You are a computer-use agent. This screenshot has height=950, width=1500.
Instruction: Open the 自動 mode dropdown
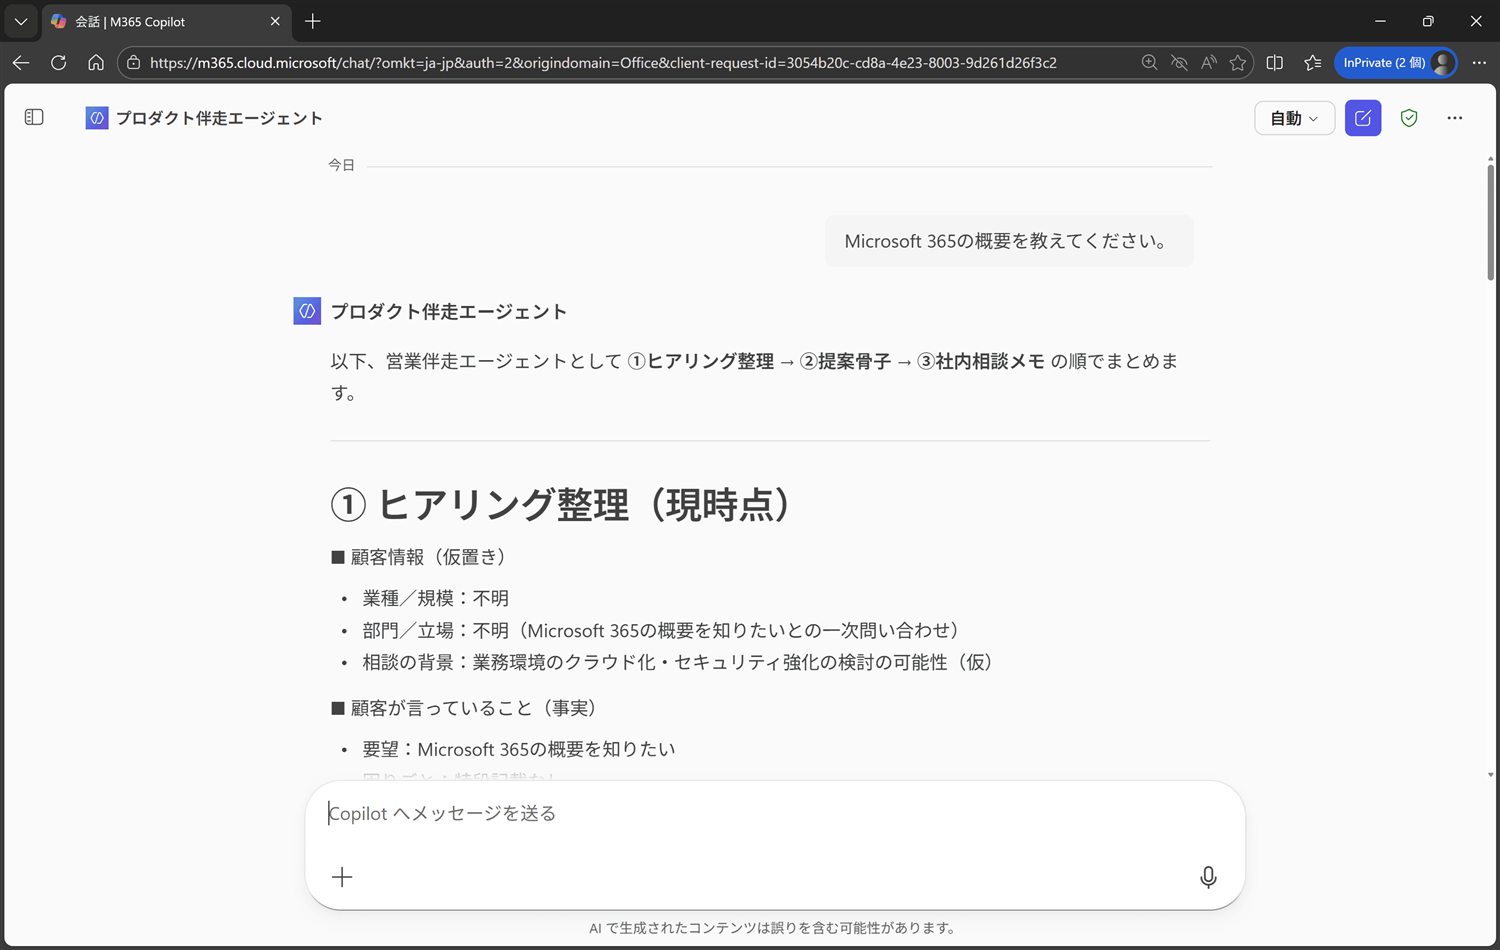point(1294,118)
